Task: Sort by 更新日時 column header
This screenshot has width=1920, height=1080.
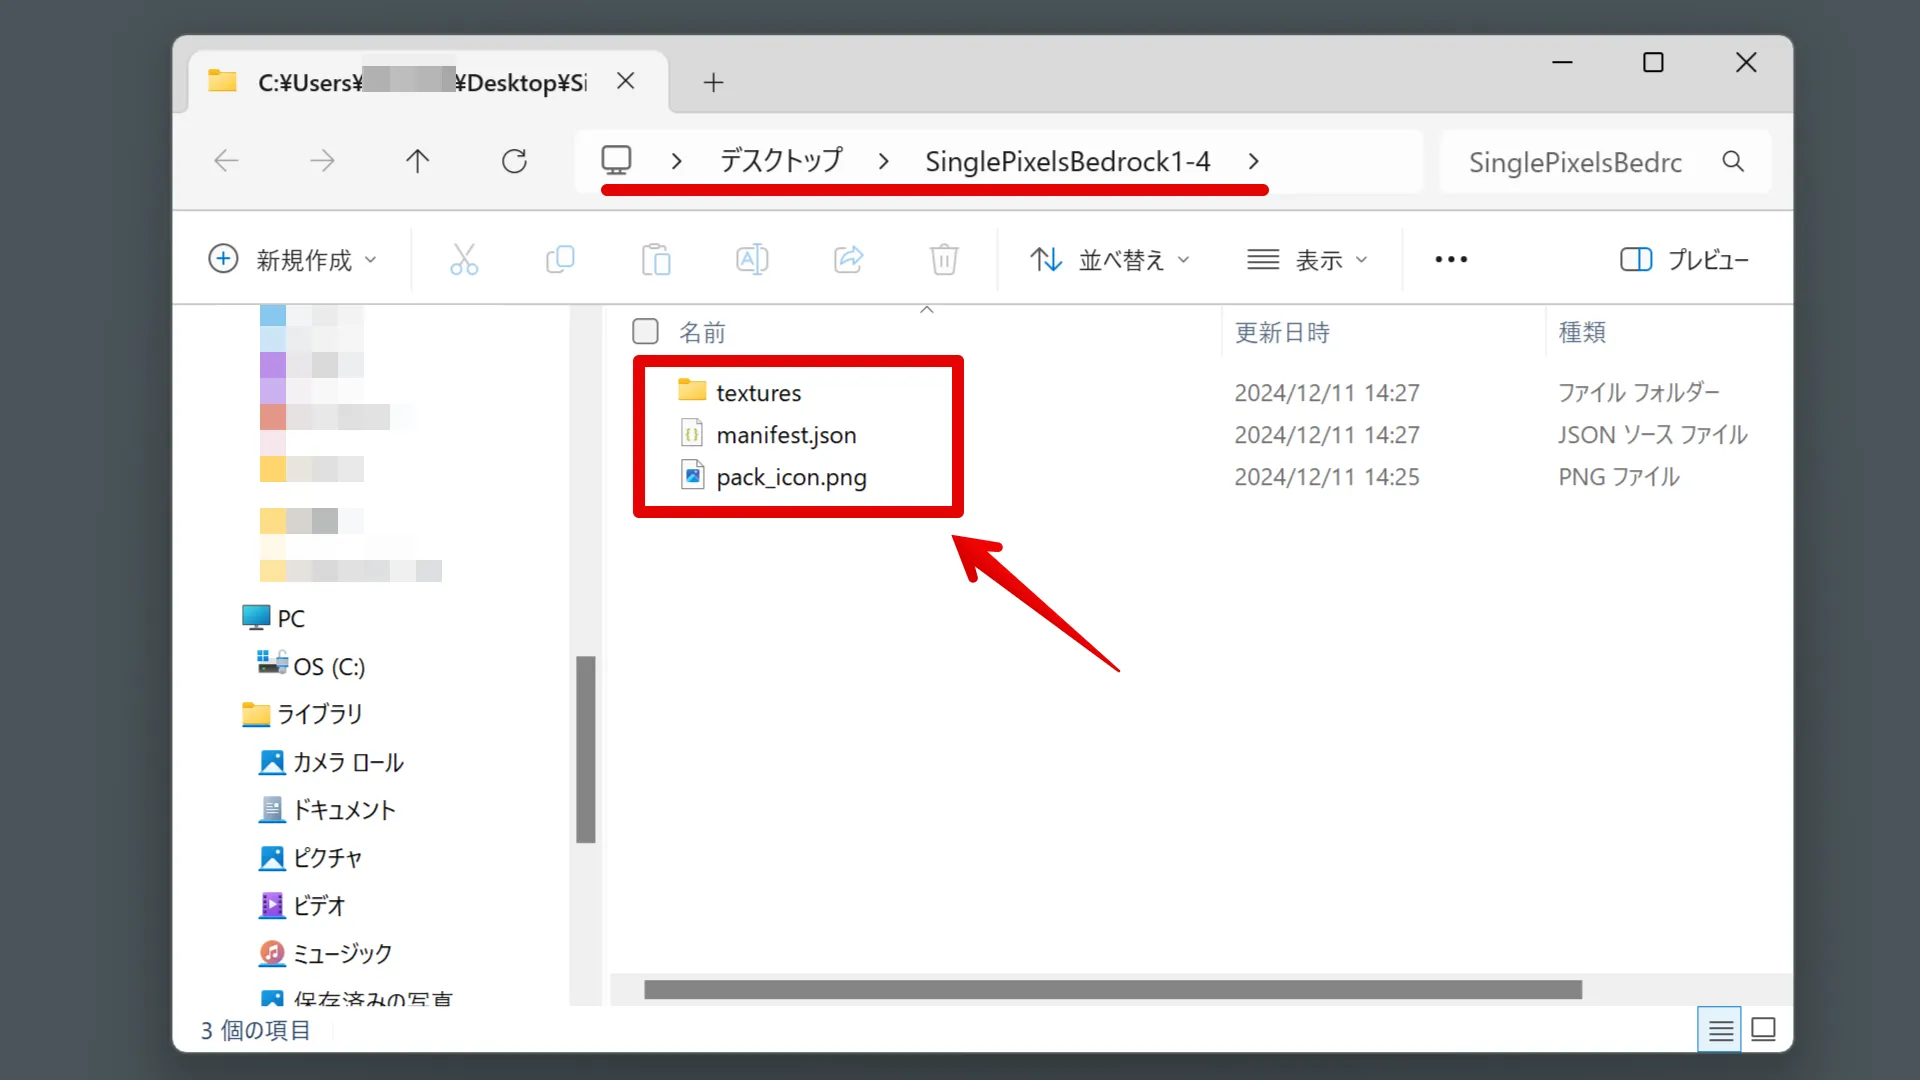Action: tap(1282, 332)
